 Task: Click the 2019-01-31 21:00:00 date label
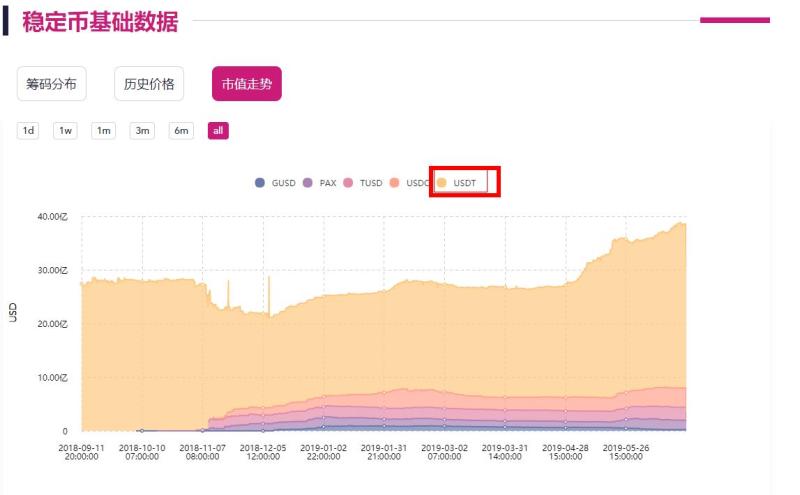tap(384, 452)
